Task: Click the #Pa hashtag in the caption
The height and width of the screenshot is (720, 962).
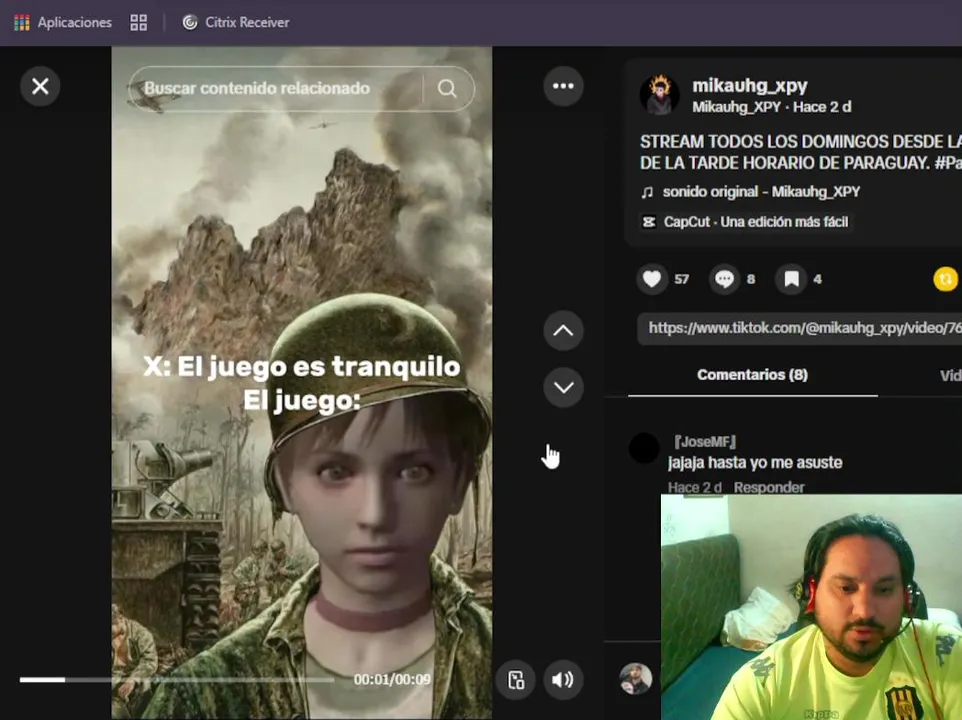Action: [x=948, y=163]
